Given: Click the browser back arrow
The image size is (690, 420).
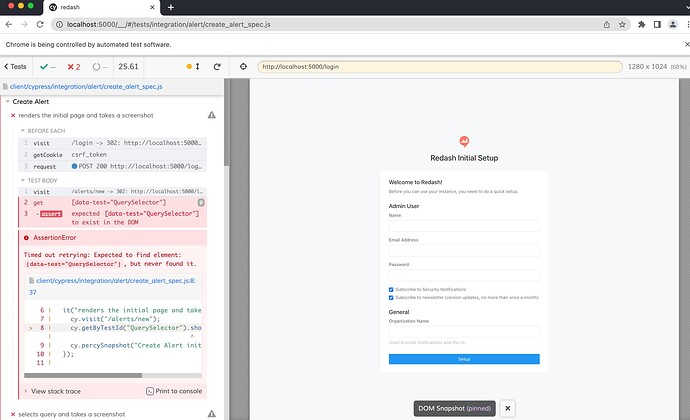Looking at the screenshot, I should point(9,25).
